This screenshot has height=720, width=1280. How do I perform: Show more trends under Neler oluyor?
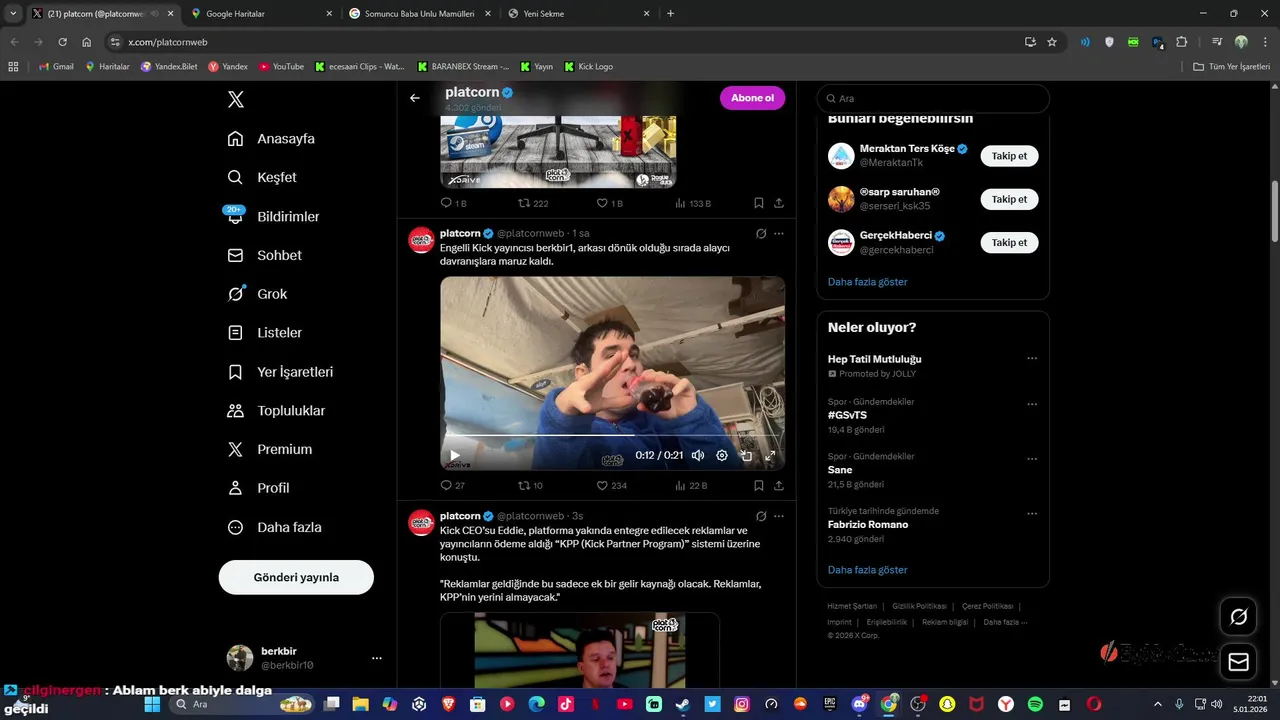pos(867,570)
